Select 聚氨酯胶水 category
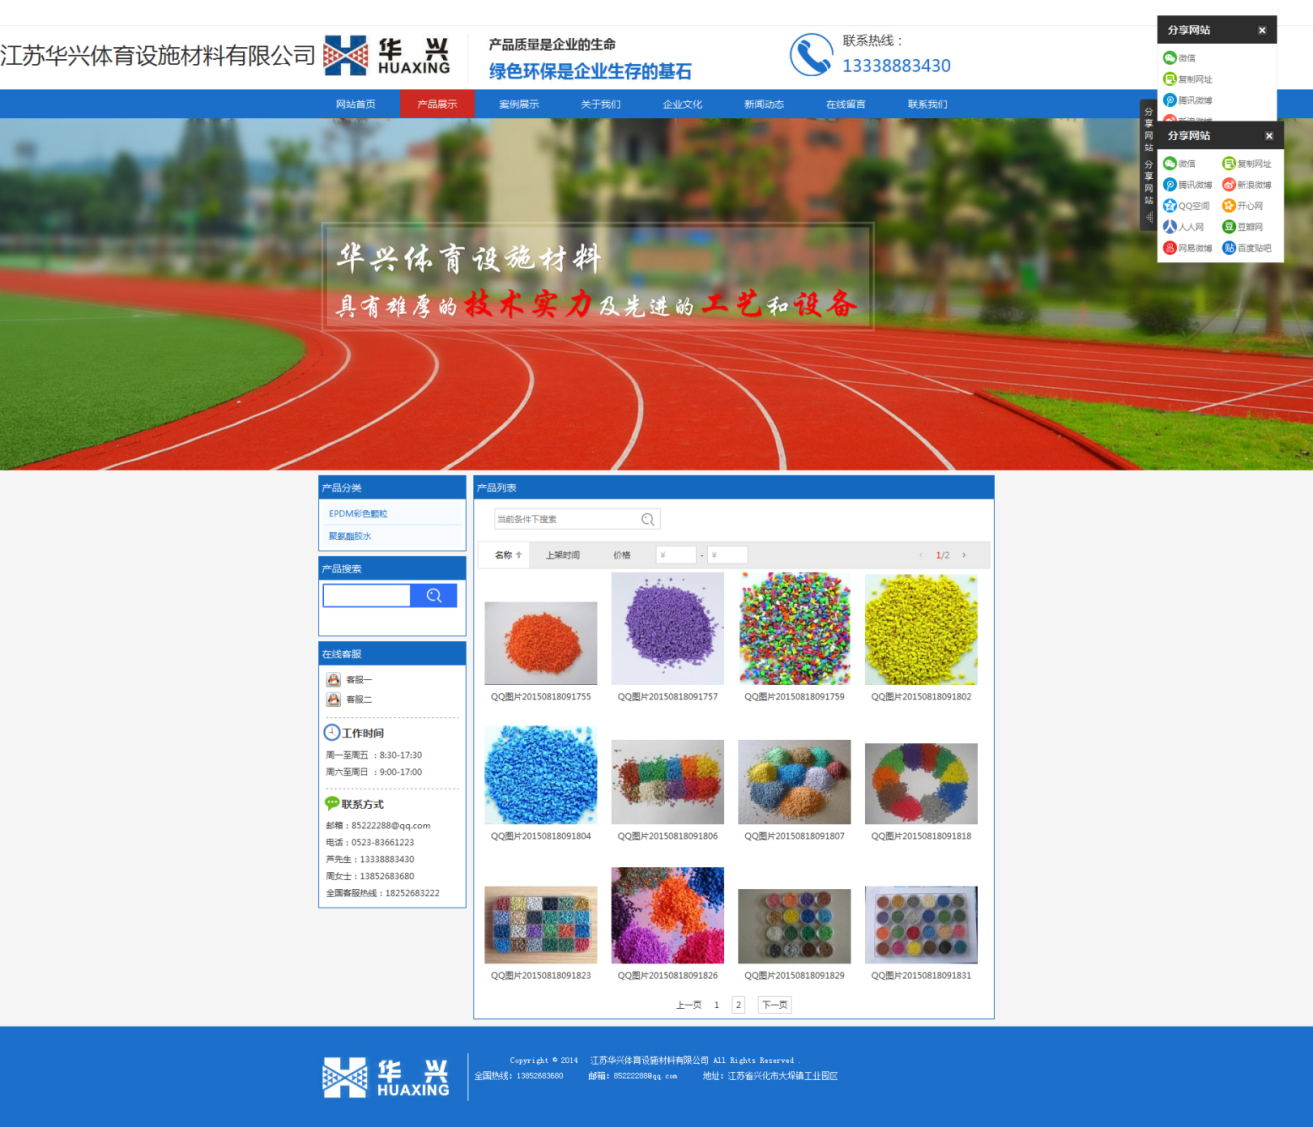Screen dimensions: 1313x1127 pos(350,537)
